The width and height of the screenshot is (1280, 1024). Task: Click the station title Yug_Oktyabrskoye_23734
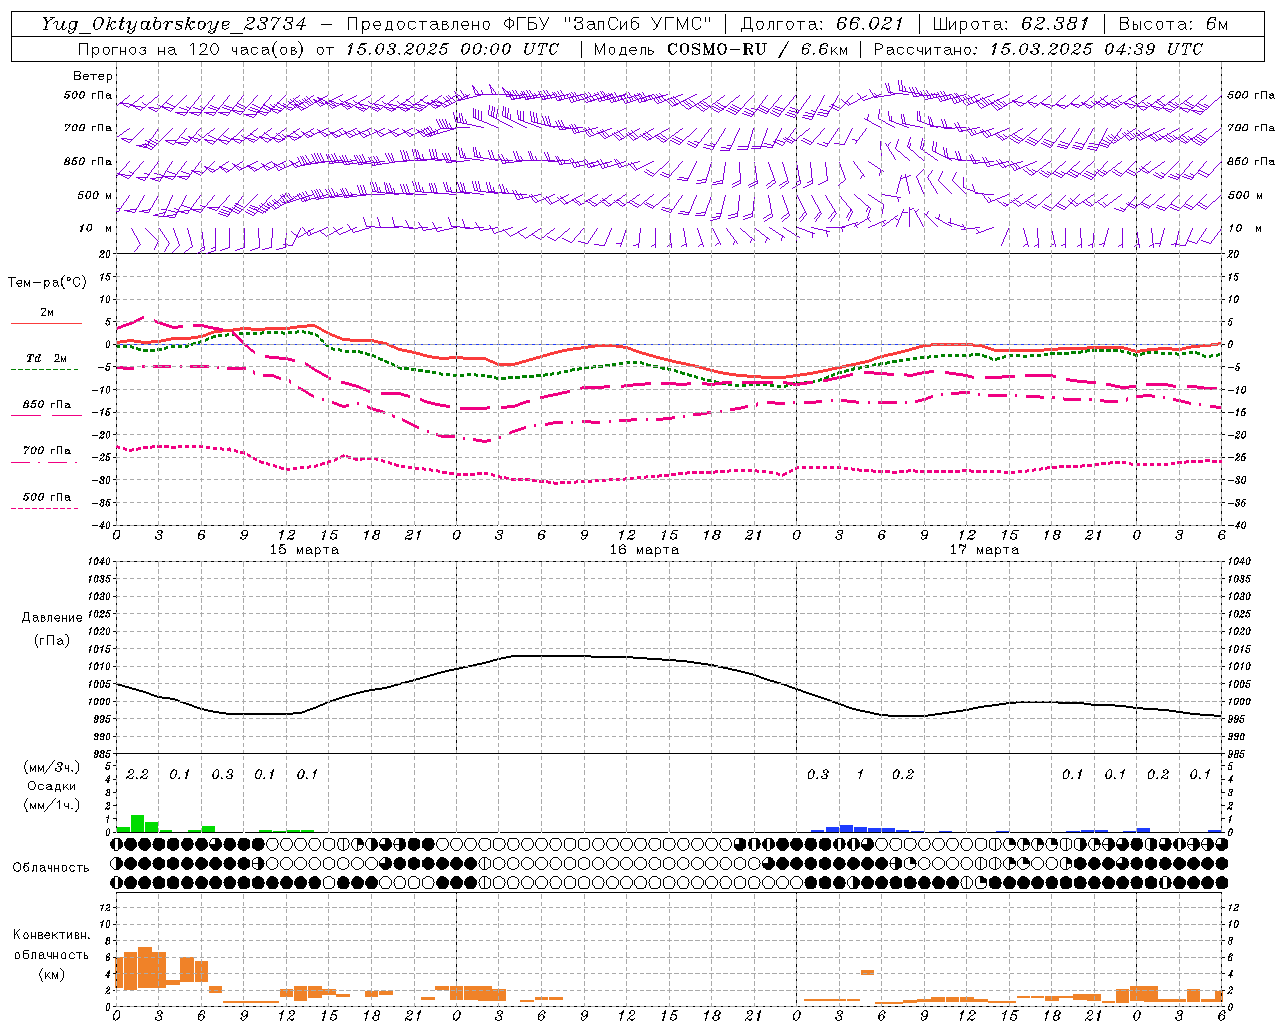click(x=174, y=24)
